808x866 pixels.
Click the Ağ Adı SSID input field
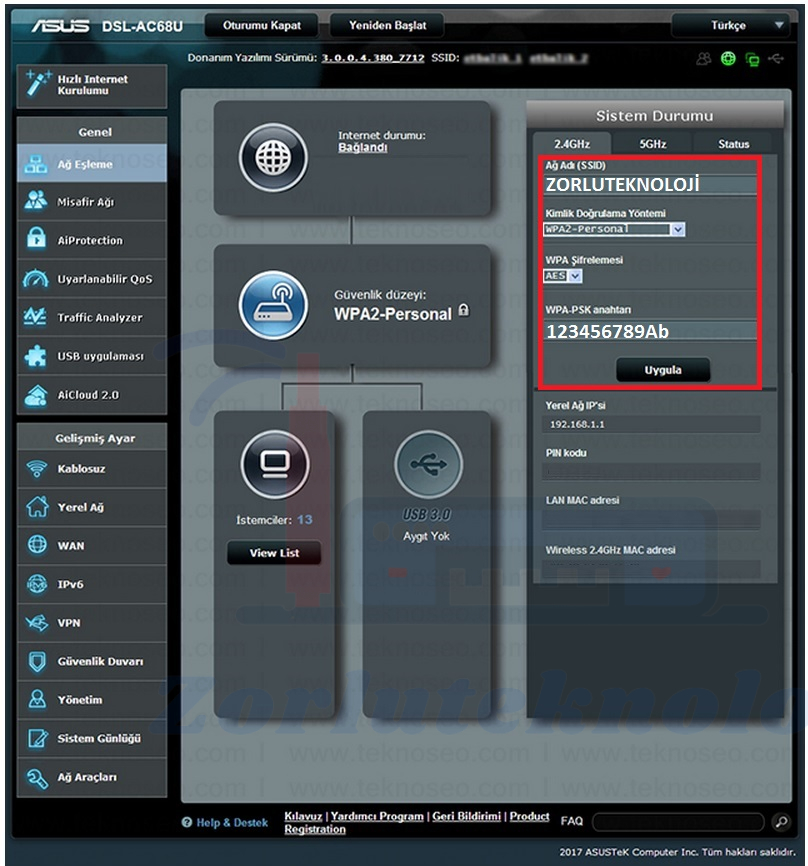point(650,185)
